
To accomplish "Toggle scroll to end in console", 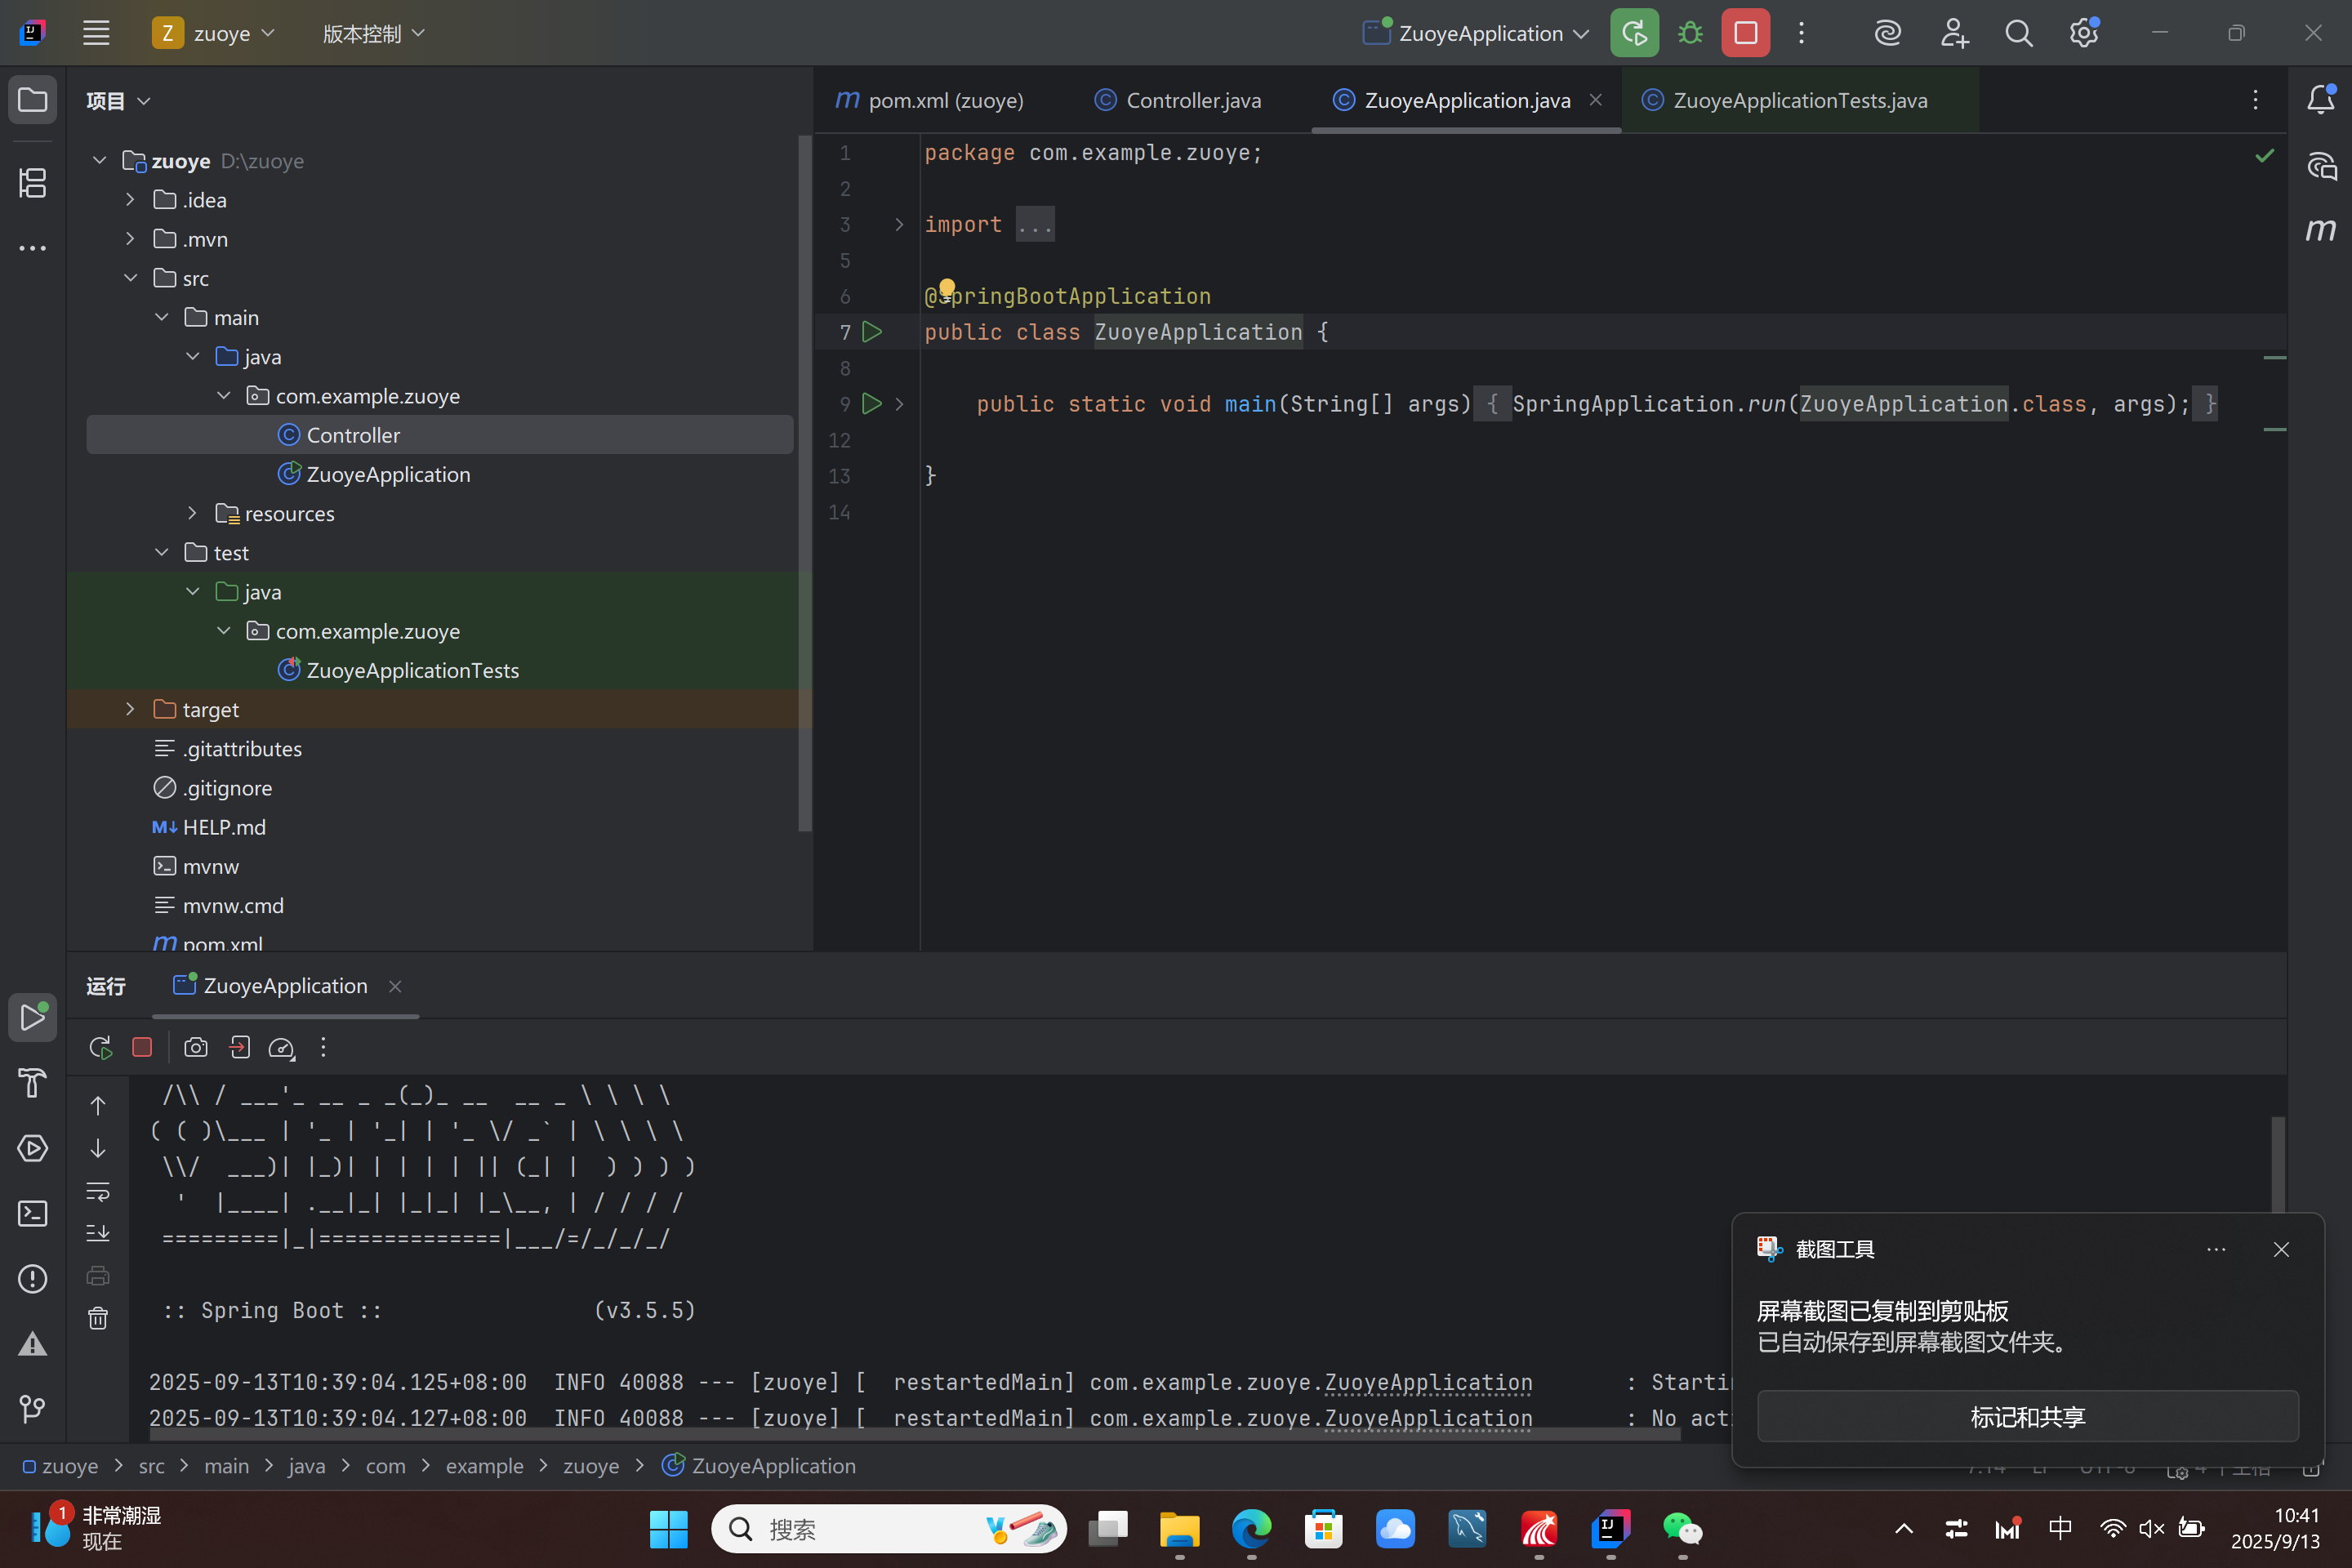I will coord(98,1233).
